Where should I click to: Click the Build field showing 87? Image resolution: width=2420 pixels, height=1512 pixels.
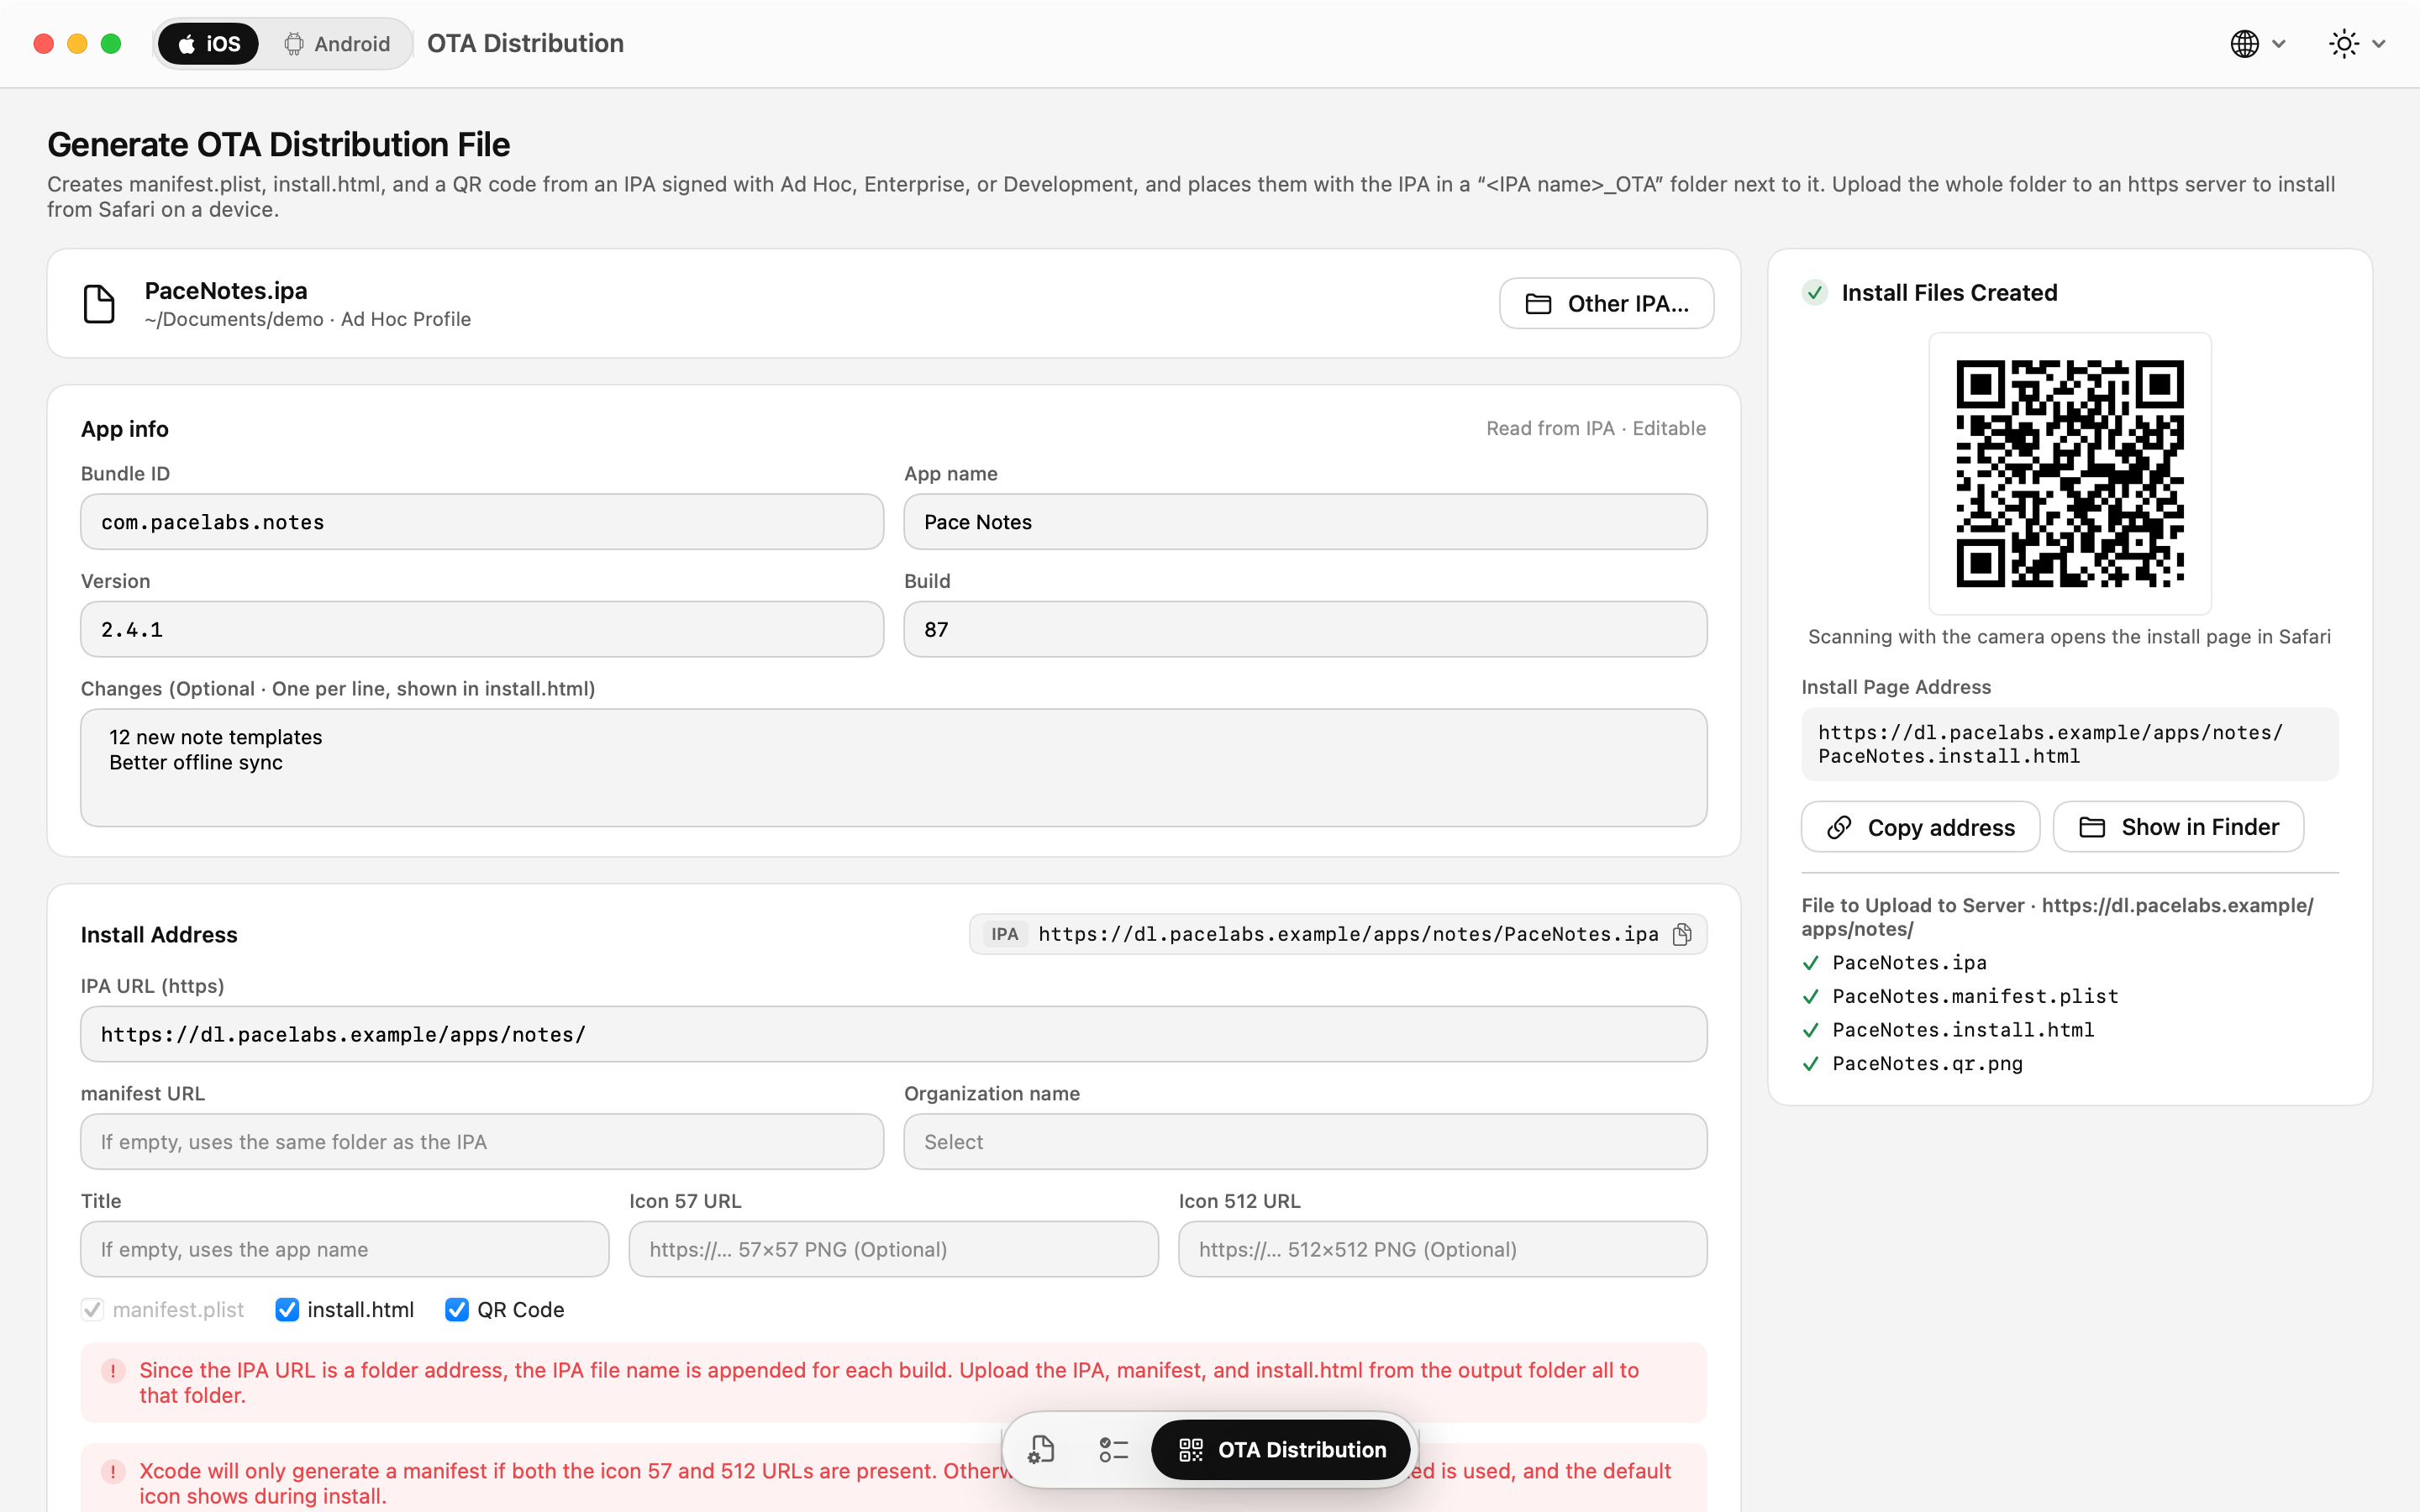pyautogui.click(x=1305, y=629)
